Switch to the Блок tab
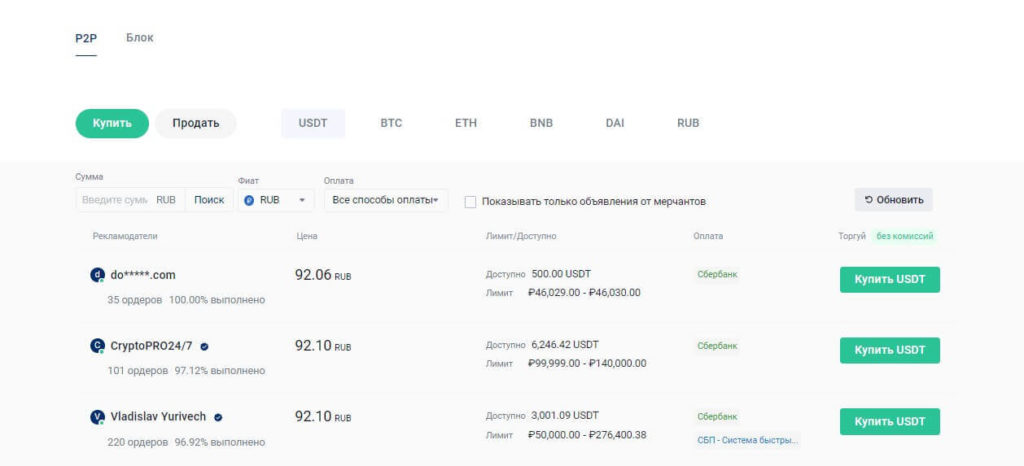1024x466 pixels. (140, 38)
